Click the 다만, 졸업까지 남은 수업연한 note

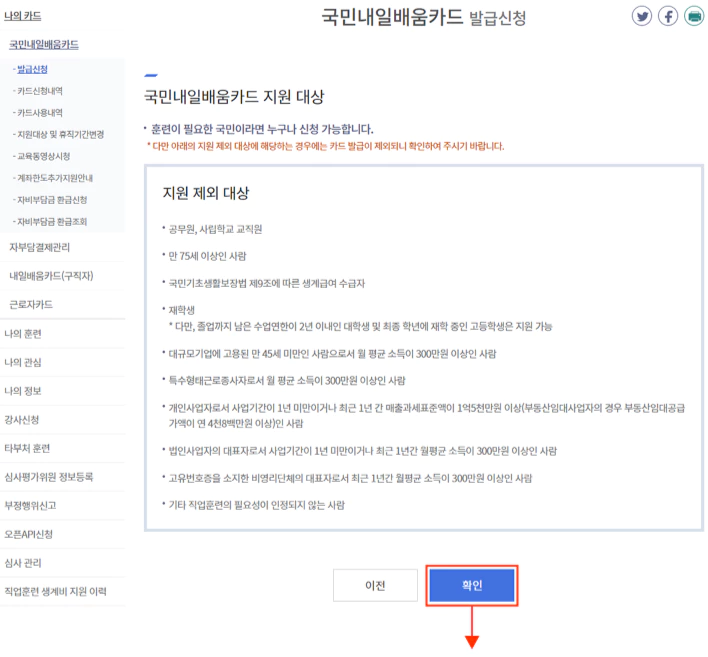click(360, 326)
